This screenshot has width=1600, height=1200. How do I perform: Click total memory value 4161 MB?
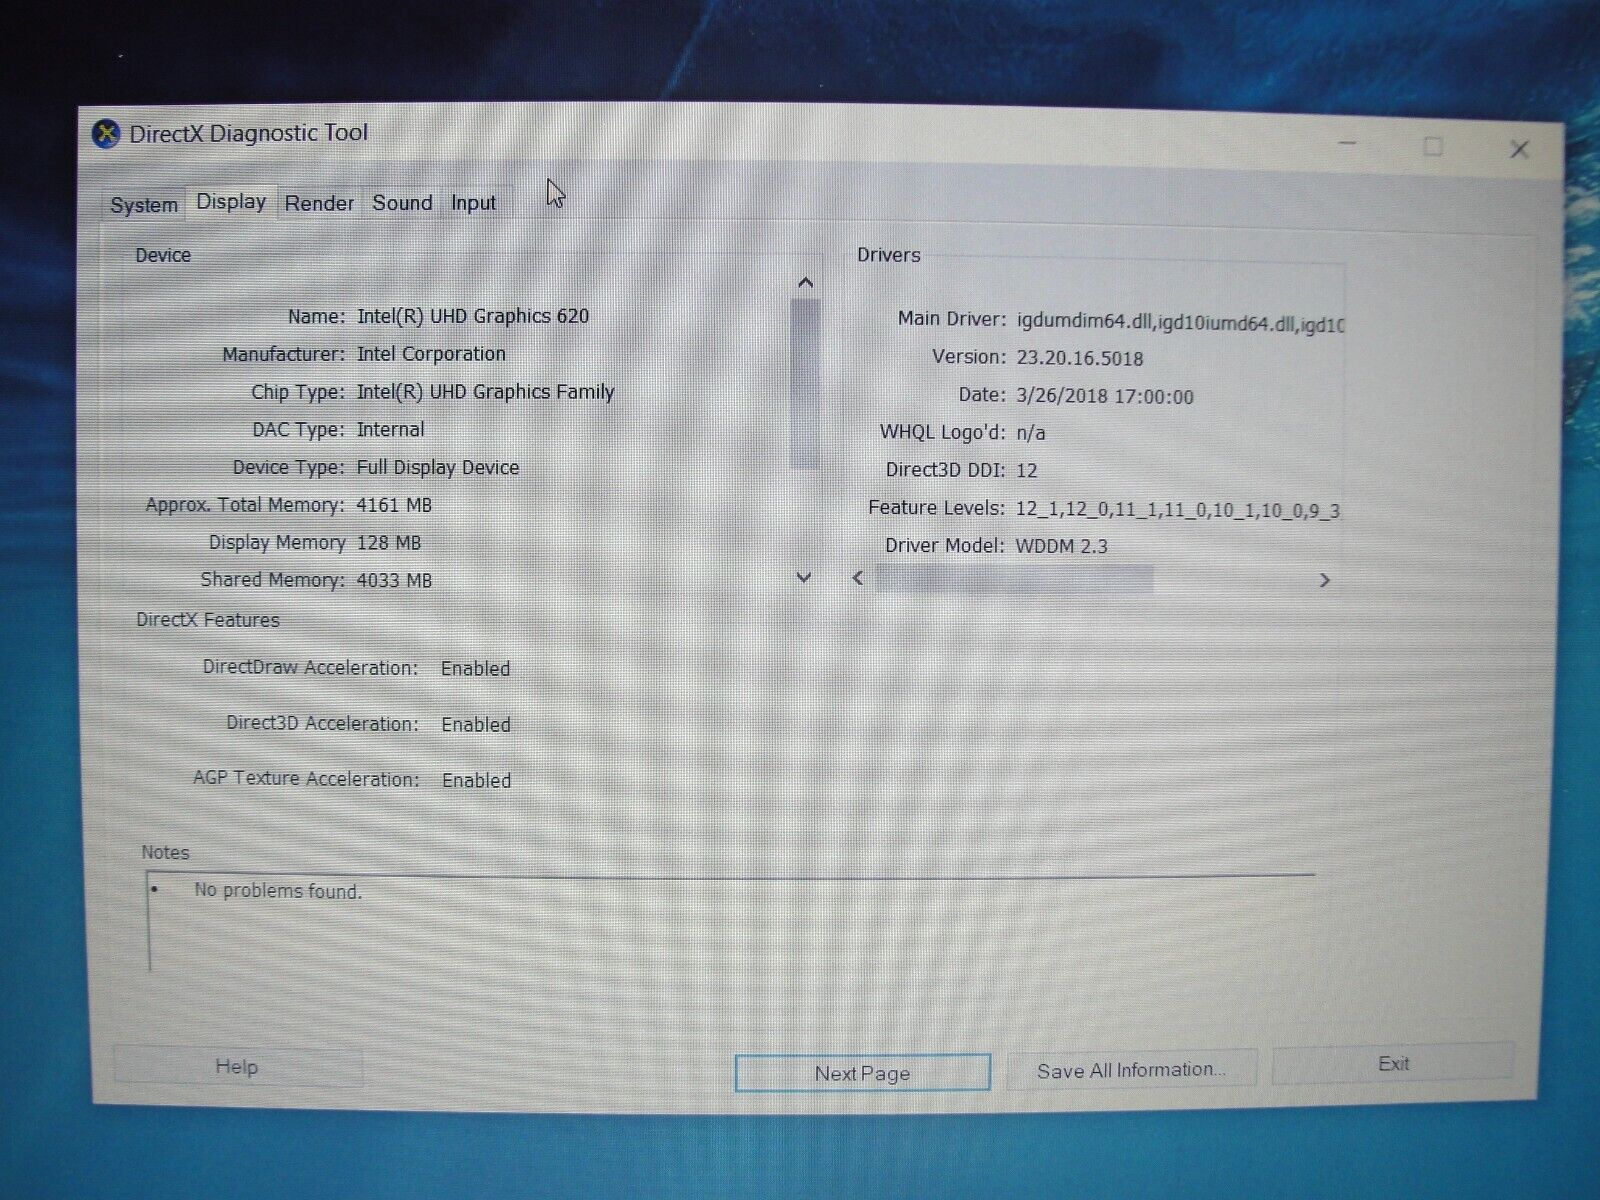click(394, 505)
